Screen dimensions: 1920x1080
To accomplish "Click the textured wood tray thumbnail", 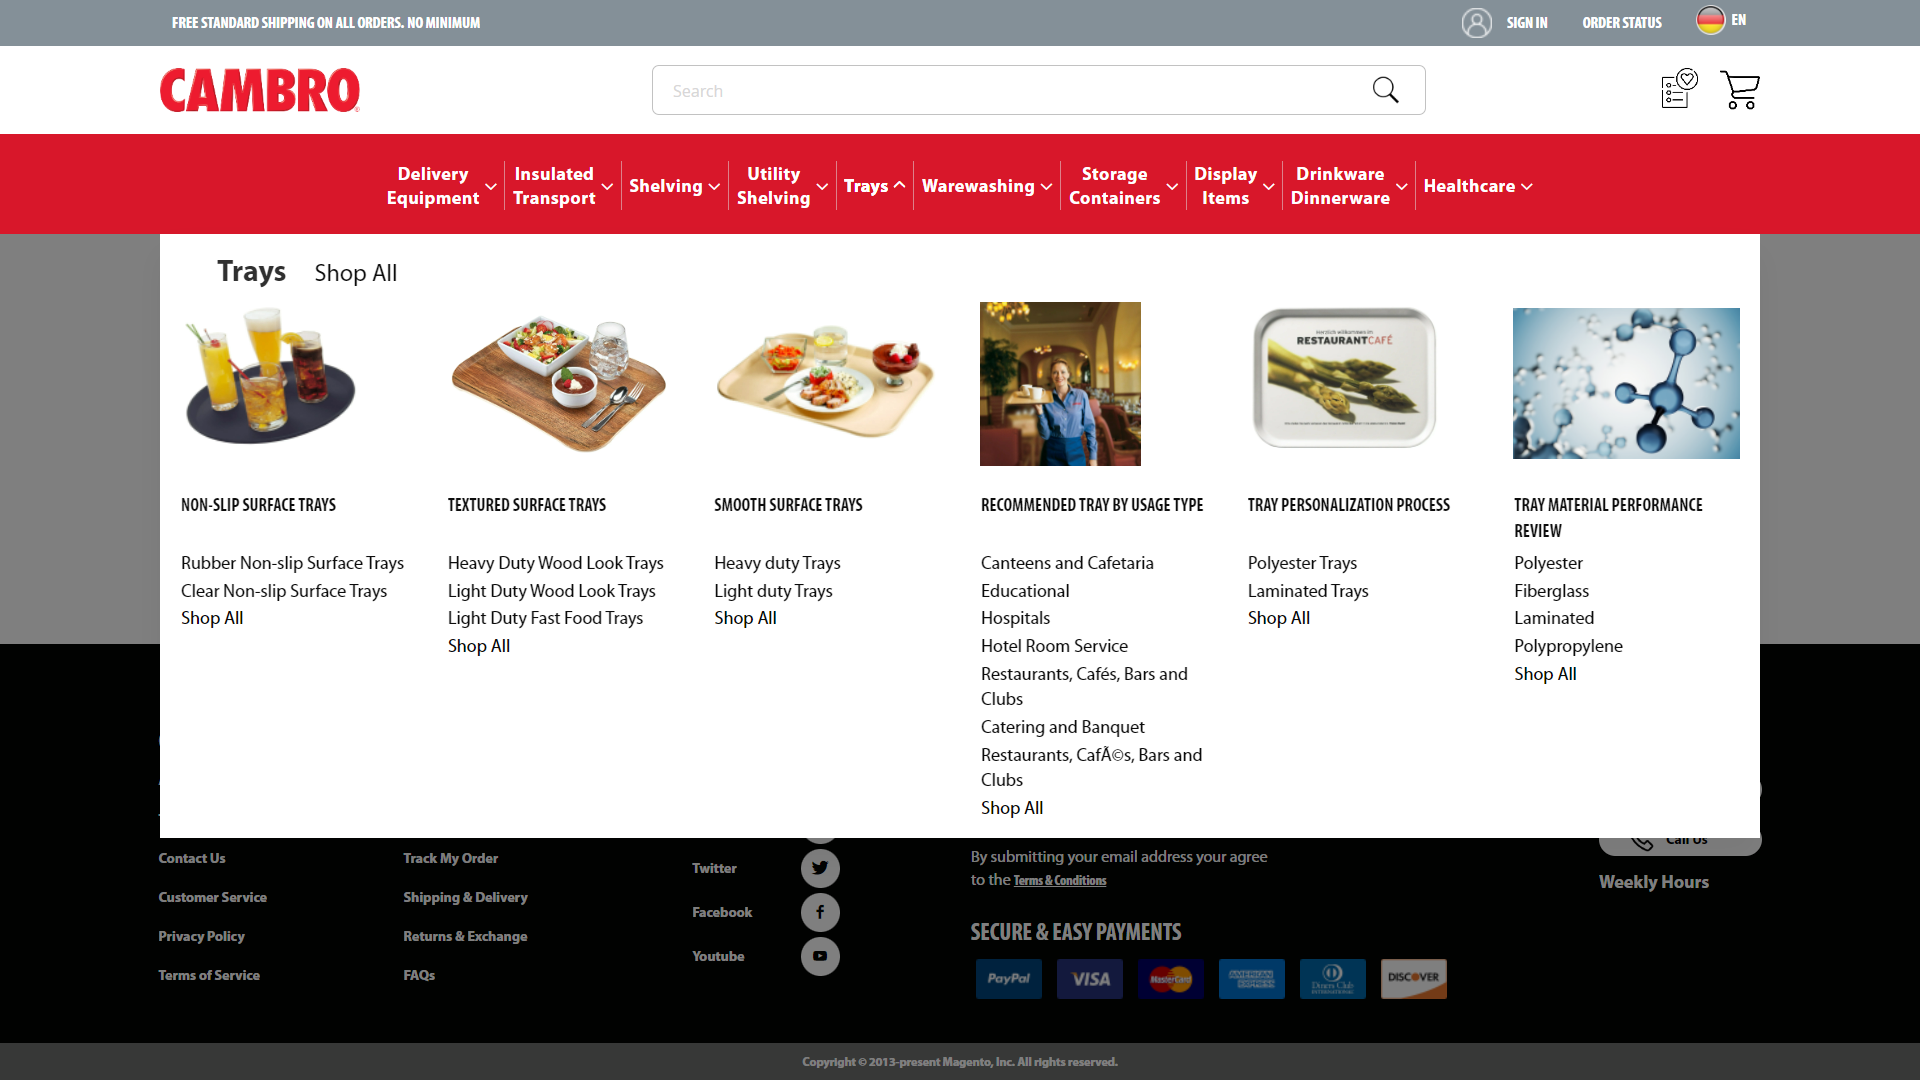I will click(558, 384).
